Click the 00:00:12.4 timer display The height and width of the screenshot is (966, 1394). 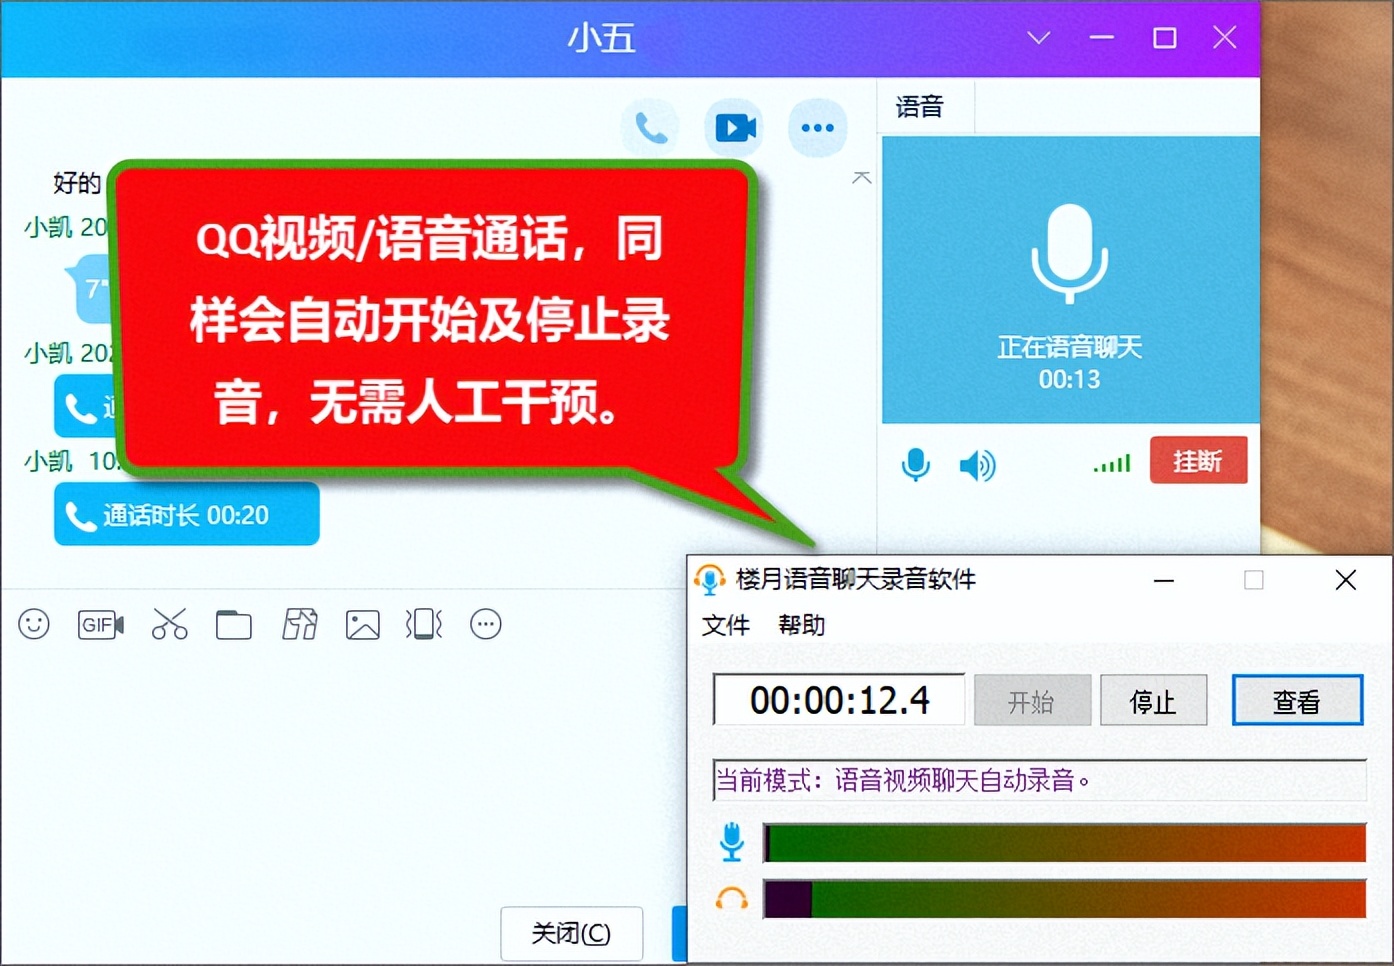pyautogui.click(x=839, y=700)
